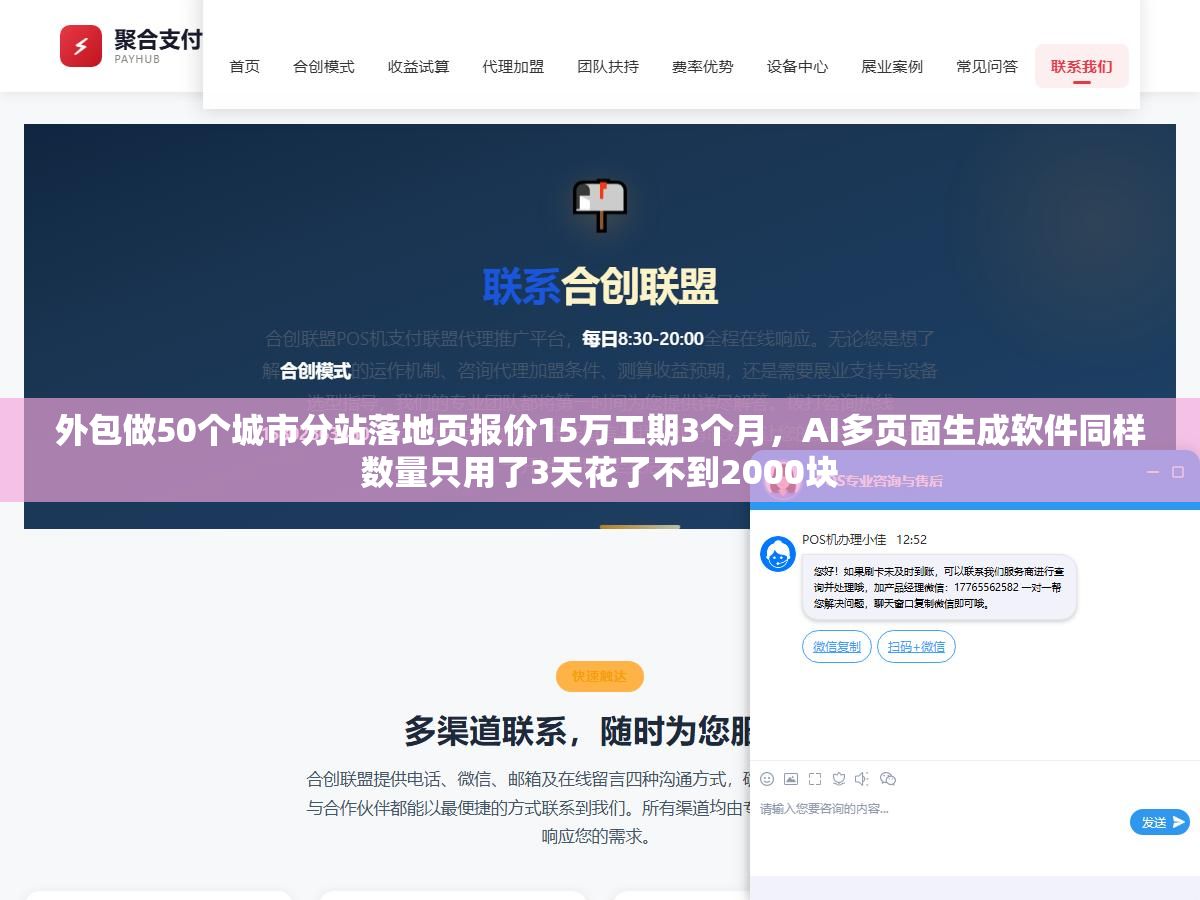Image resolution: width=1200 pixels, height=900 pixels.
Task: Click the 扫码+微信 button in chat
Action: [x=916, y=647]
